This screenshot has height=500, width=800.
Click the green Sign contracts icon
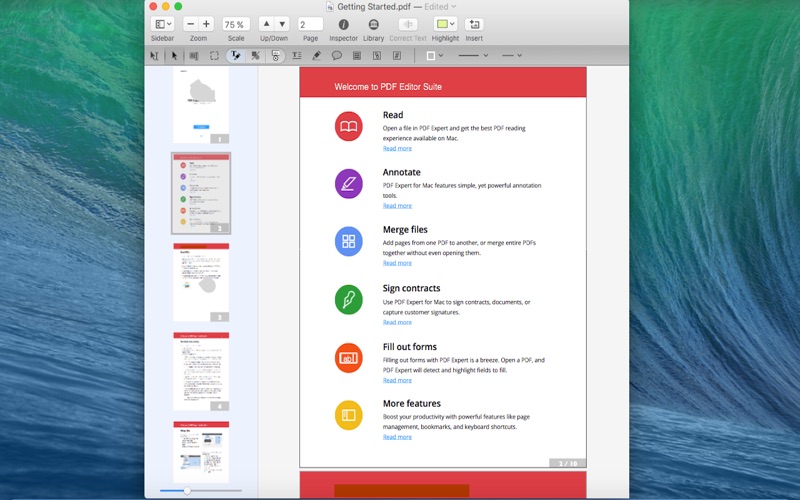point(348,300)
